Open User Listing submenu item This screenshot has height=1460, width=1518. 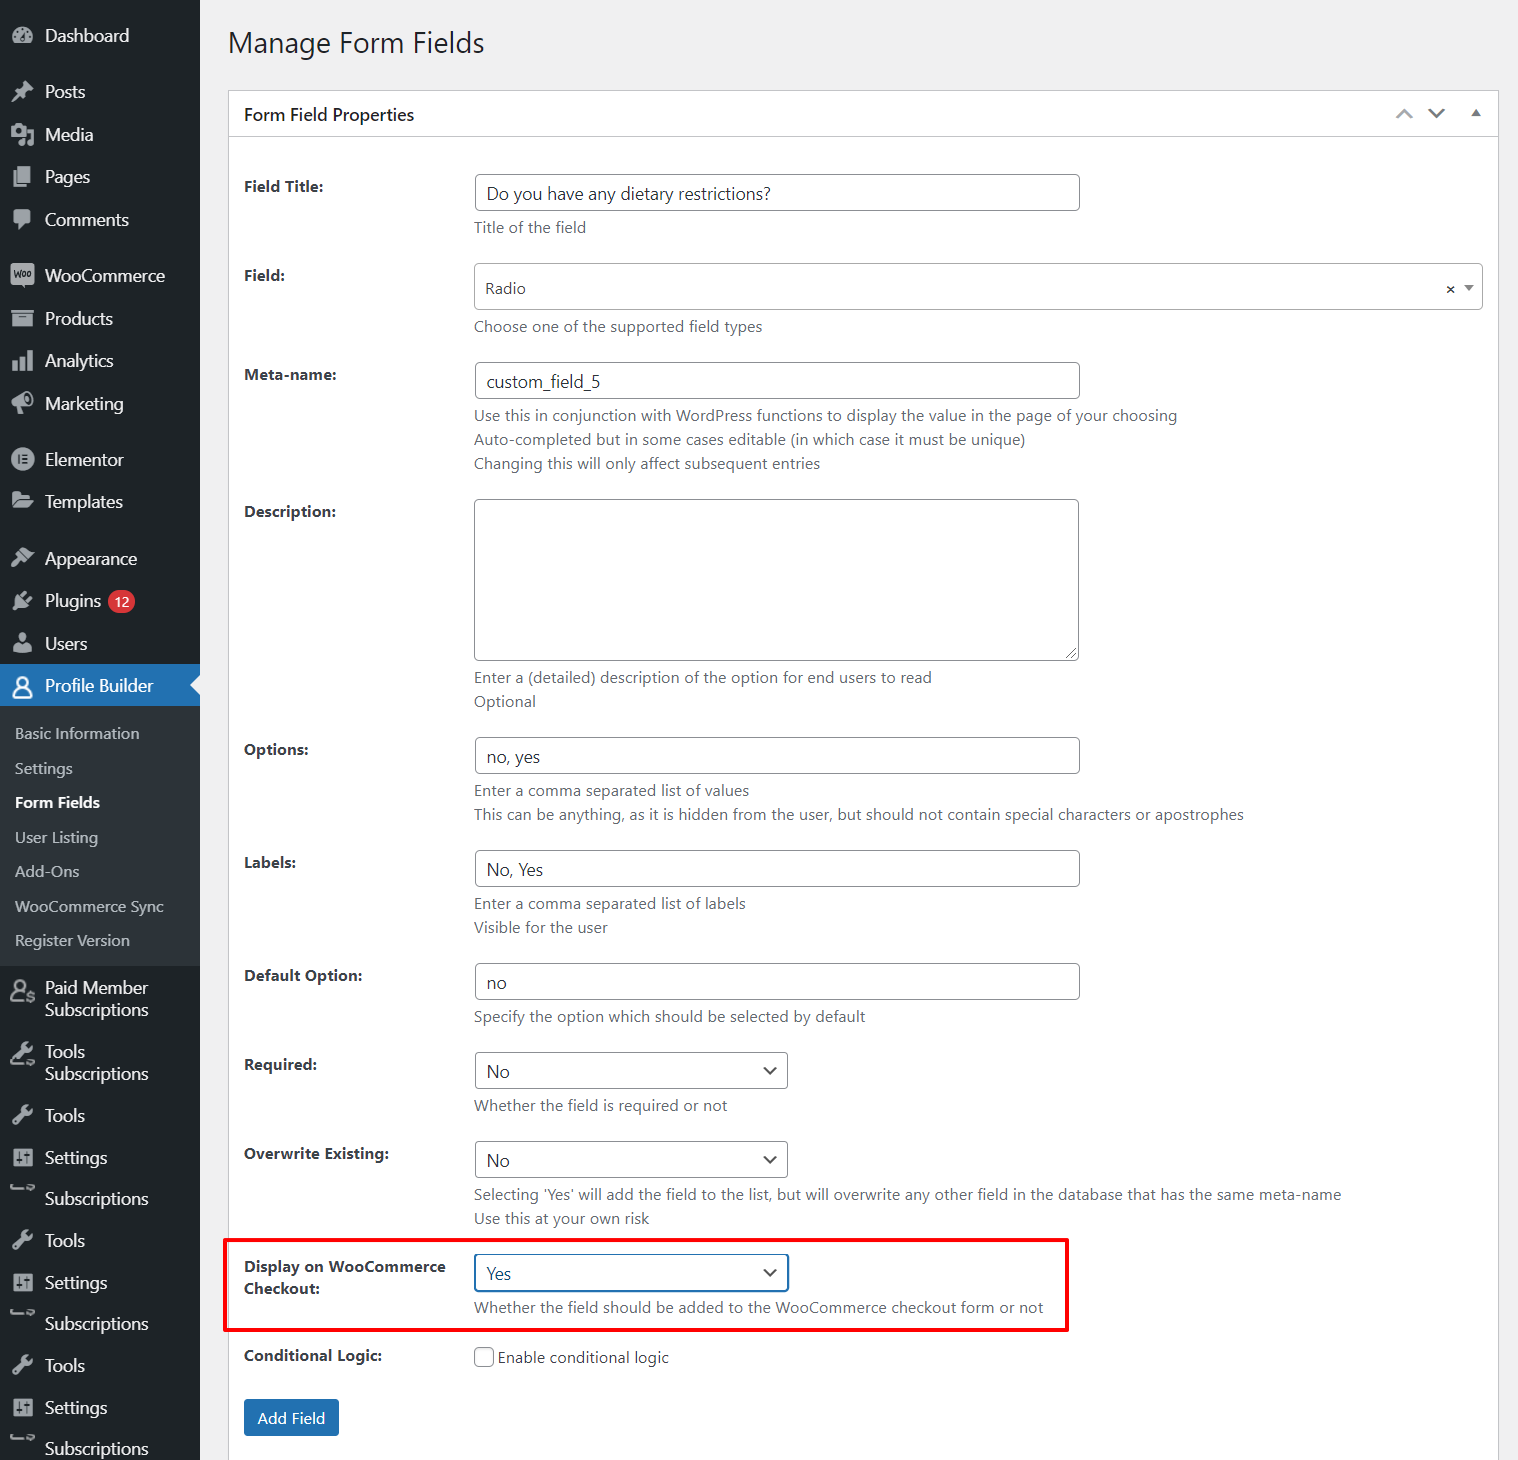56,838
